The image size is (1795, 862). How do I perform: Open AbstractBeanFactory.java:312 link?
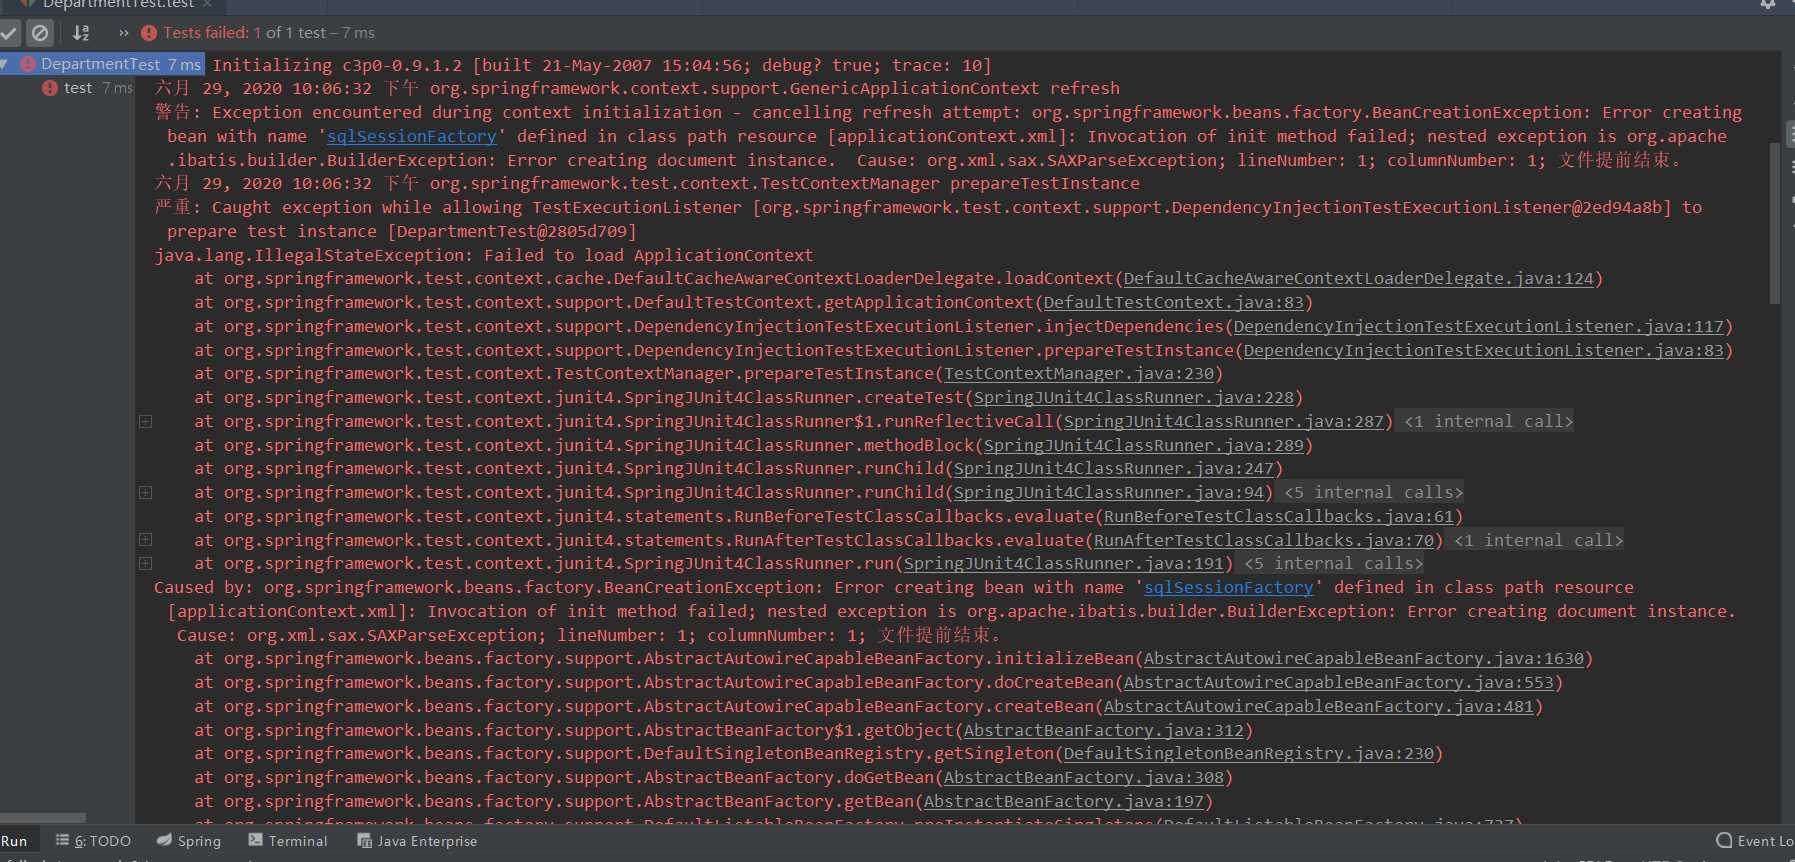pos(1103,730)
